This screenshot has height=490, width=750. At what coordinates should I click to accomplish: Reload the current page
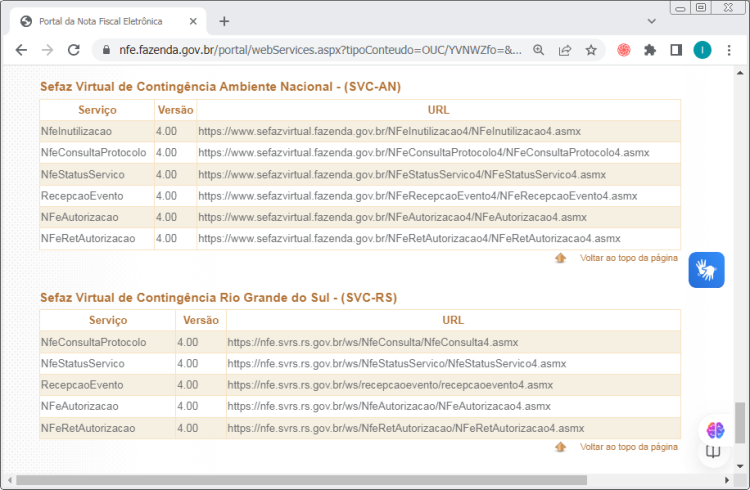(x=74, y=50)
